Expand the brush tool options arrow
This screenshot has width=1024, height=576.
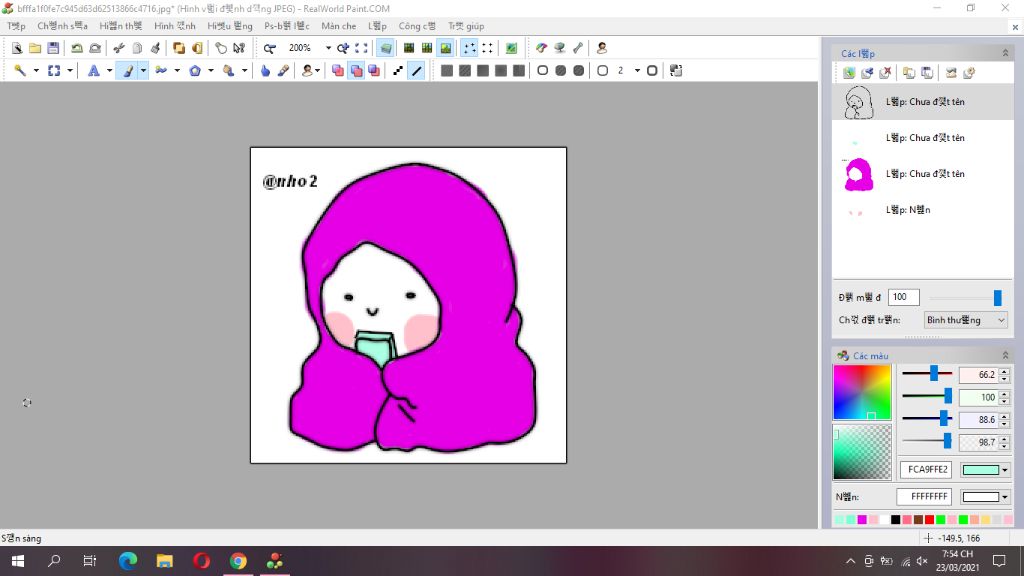[x=143, y=71]
